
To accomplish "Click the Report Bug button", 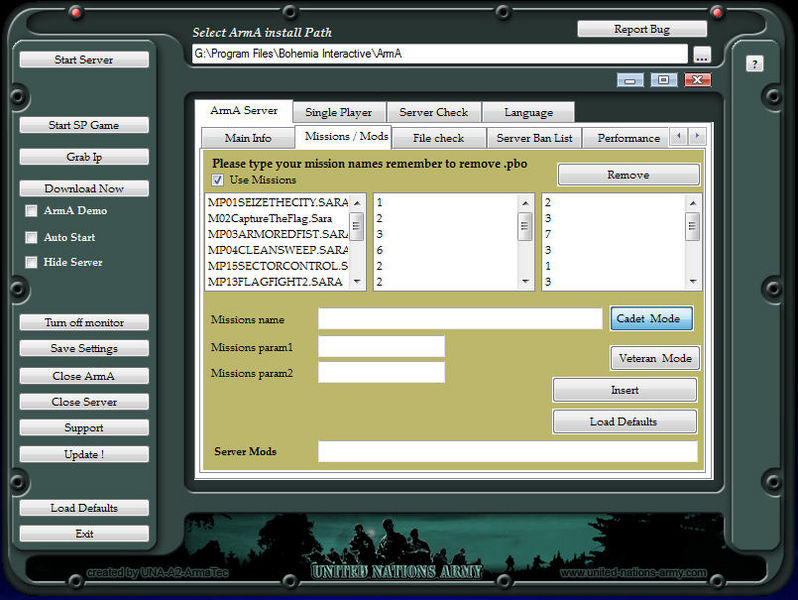I will (641, 30).
